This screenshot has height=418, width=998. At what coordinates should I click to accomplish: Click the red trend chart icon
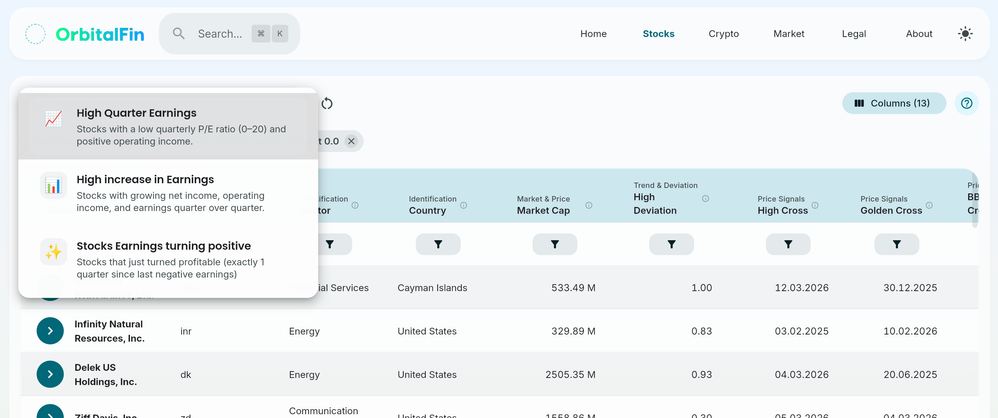[53, 119]
